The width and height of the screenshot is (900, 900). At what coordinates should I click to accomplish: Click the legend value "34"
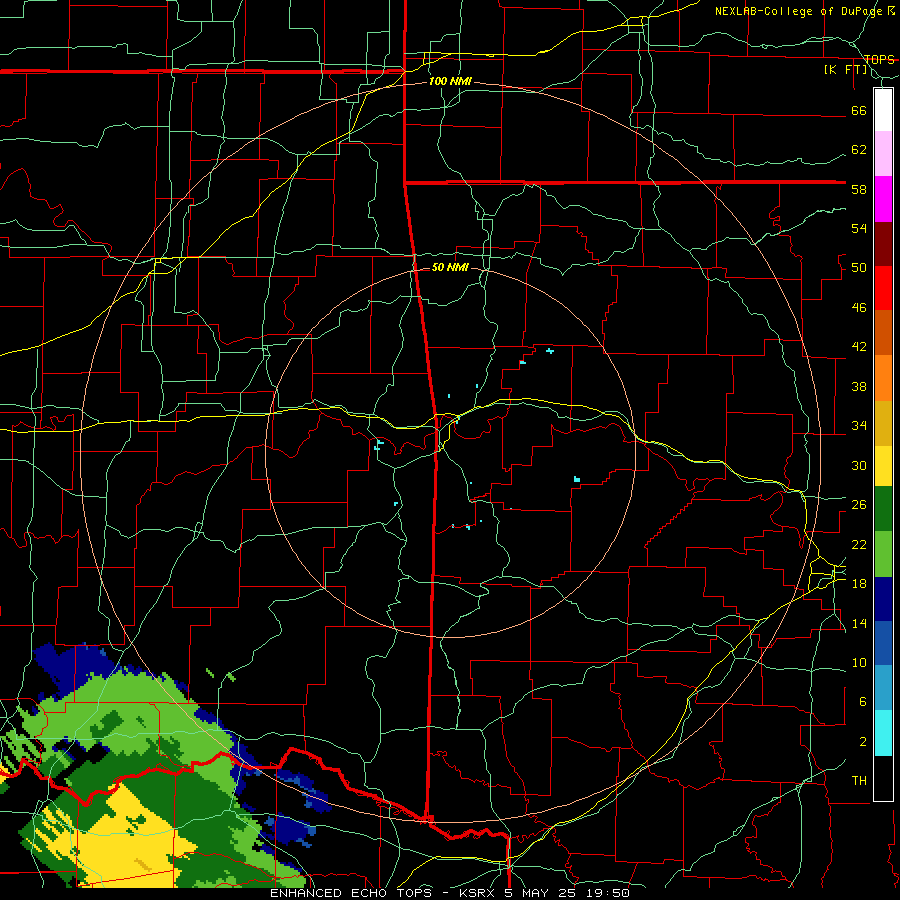859,426
